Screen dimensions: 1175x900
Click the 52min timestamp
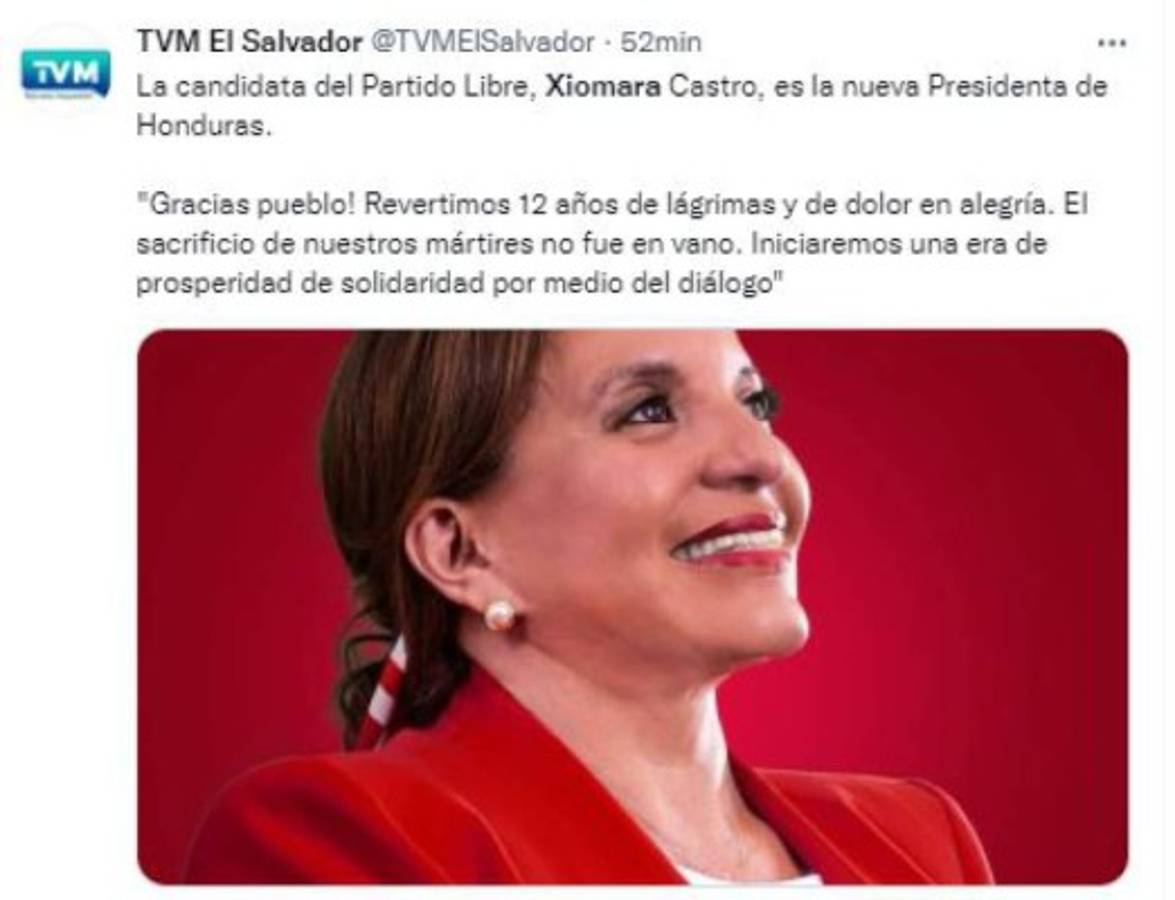point(661,42)
